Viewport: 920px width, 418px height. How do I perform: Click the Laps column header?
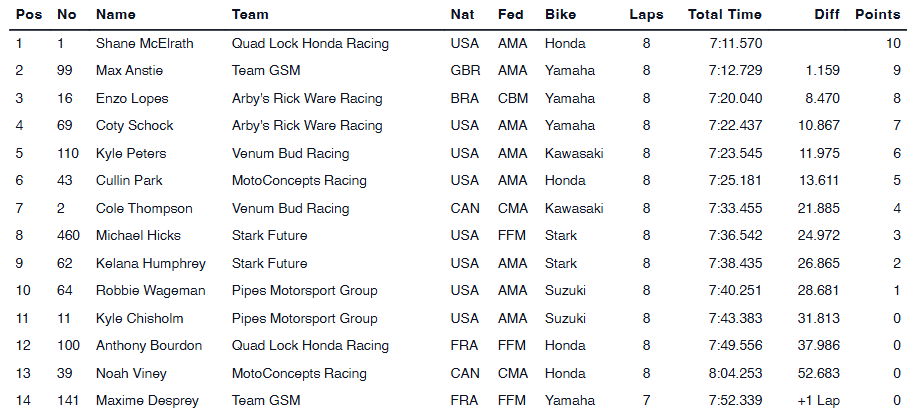646,15
